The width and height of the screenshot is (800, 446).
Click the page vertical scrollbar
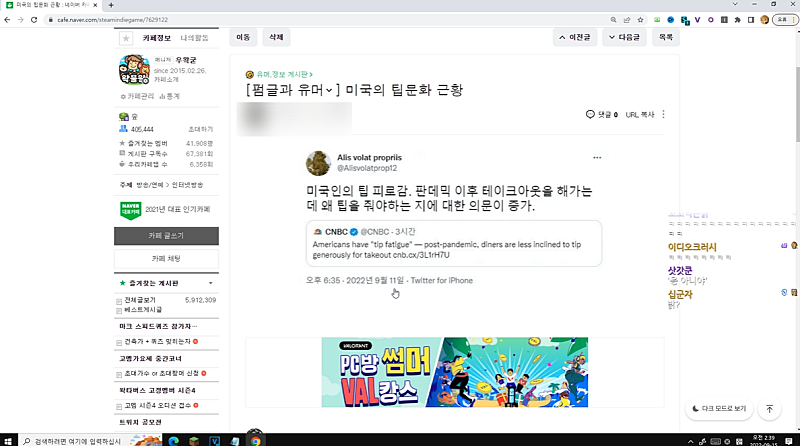tap(797, 104)
